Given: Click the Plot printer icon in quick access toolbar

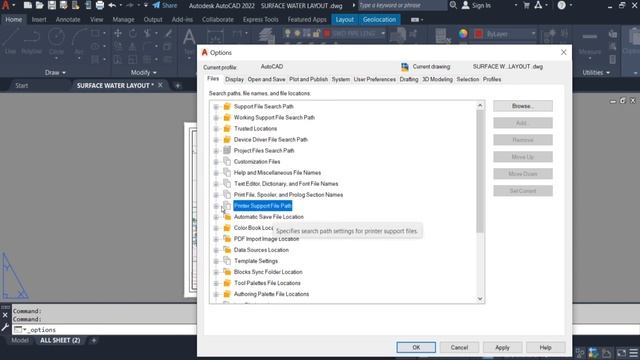Looking at the screenshot, I should 100,5.
